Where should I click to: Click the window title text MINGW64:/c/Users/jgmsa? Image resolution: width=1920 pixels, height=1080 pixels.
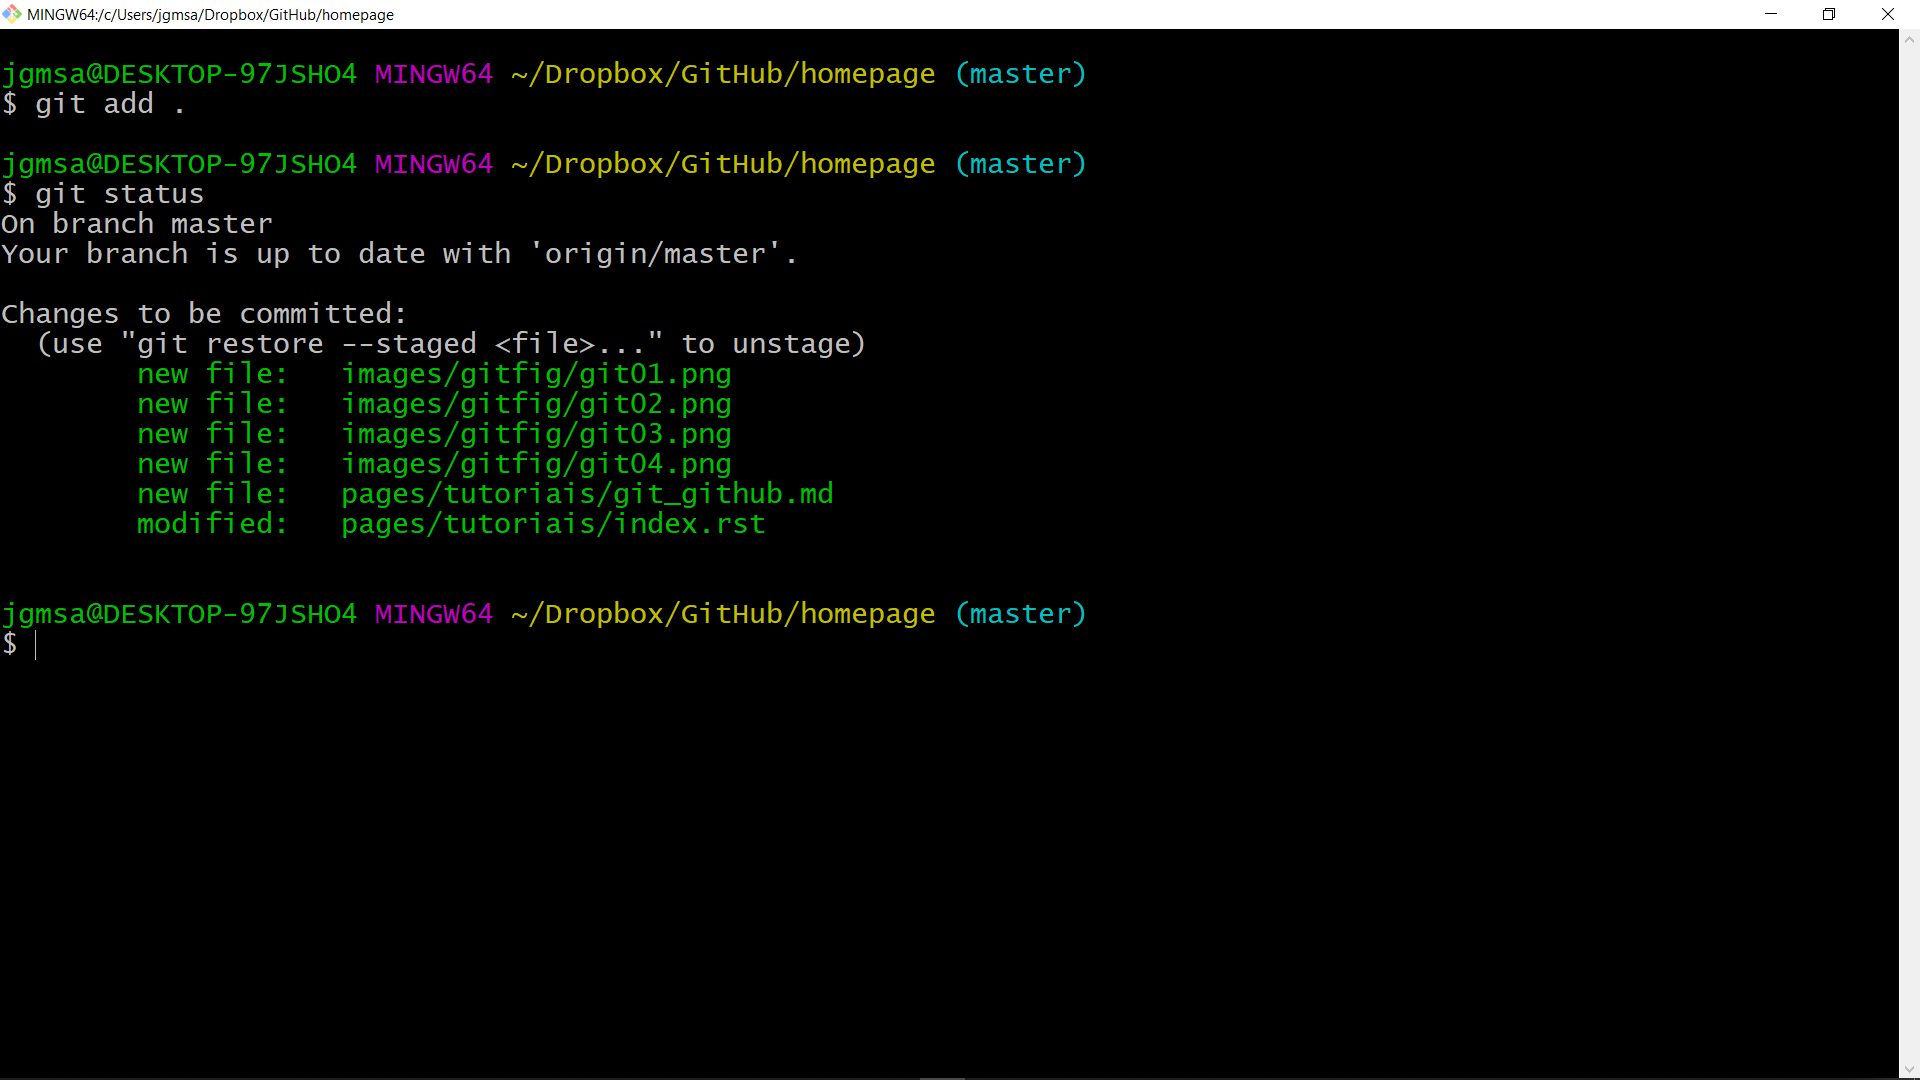210,15
